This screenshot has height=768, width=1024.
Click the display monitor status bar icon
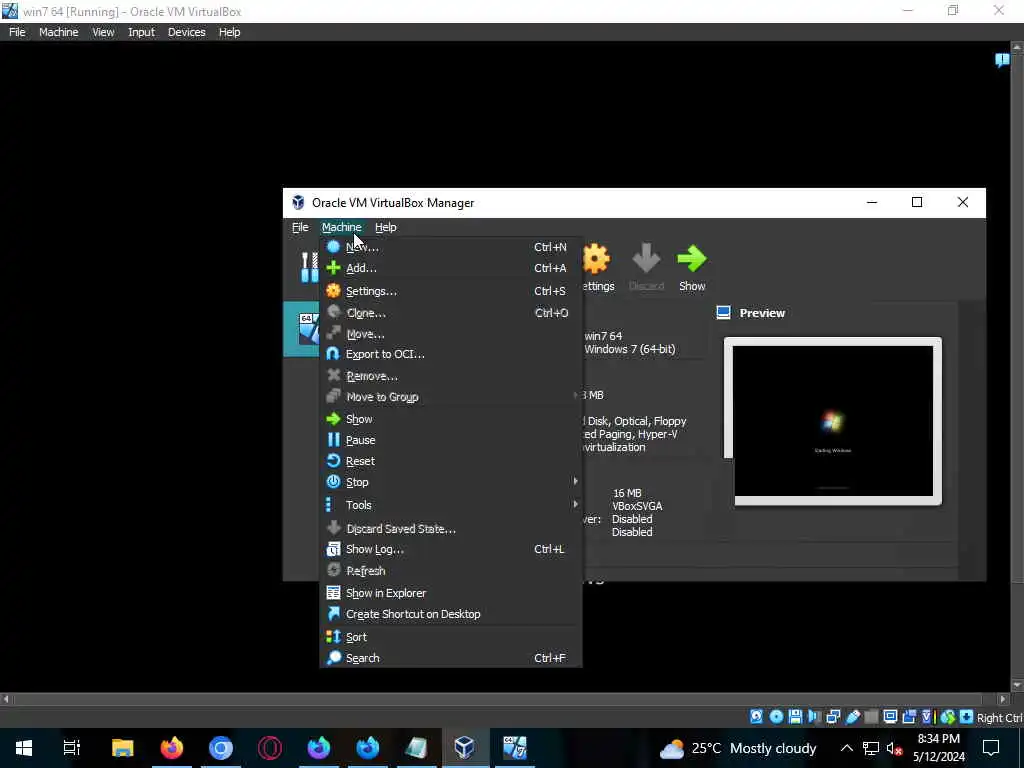click(x=890, y=717)
